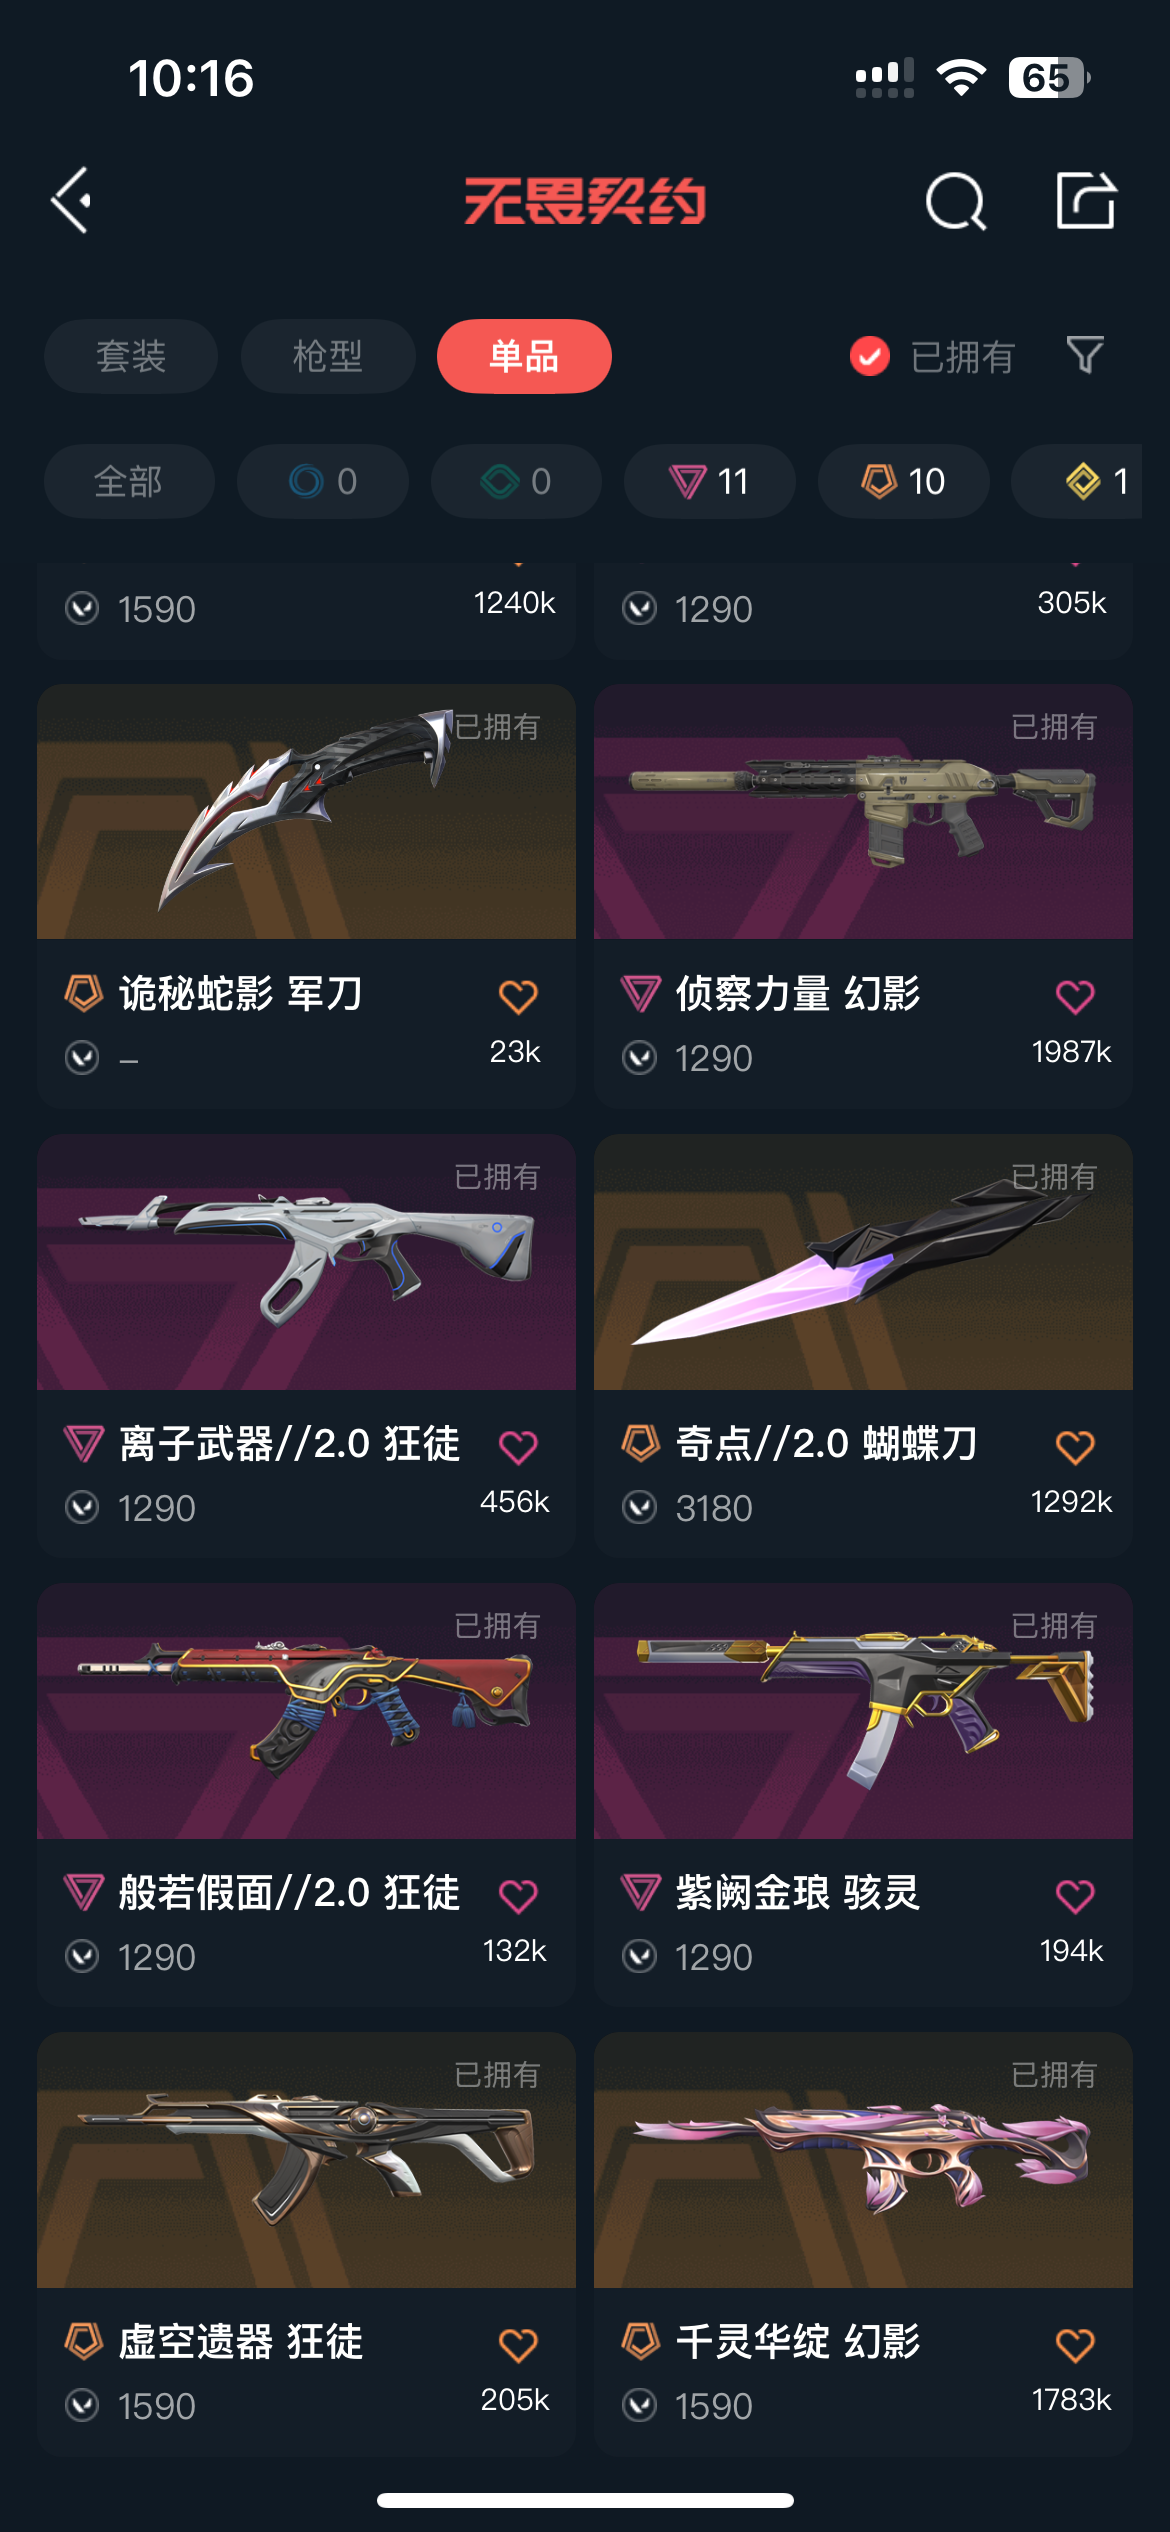Switch to the 套装 tab

(131, 356)
